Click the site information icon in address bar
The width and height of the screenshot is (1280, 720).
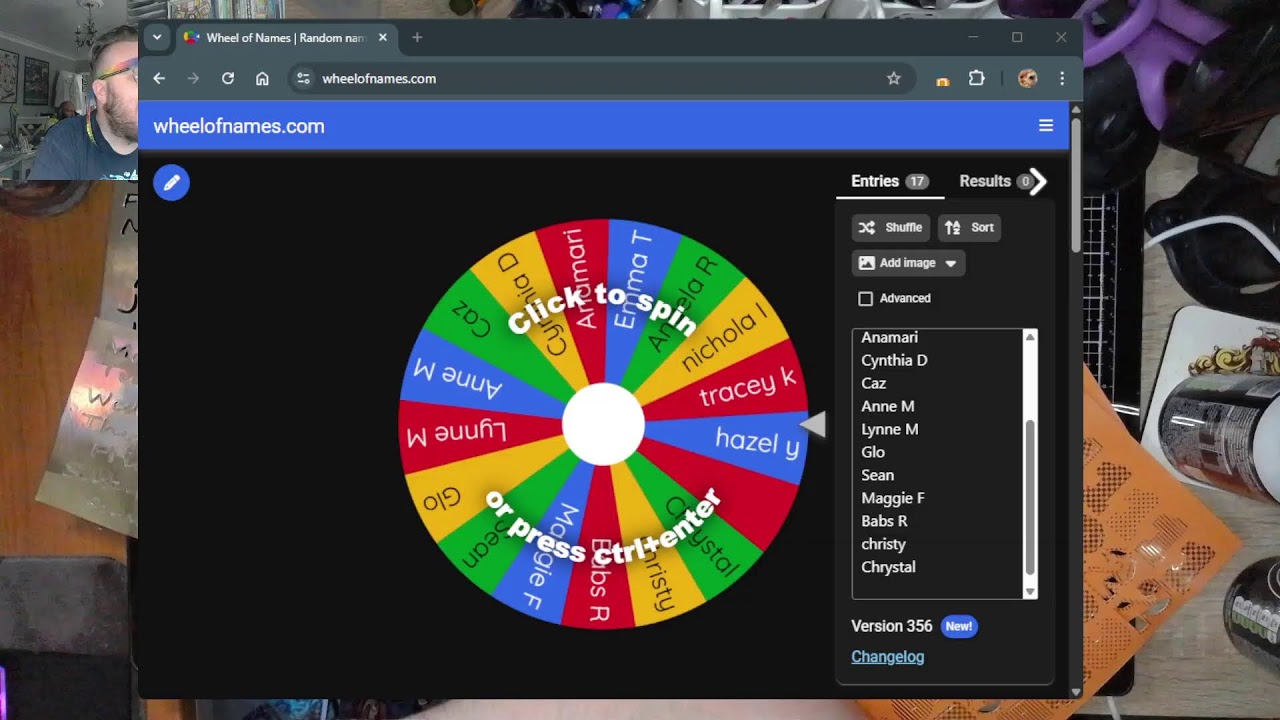tap(304, 78)
